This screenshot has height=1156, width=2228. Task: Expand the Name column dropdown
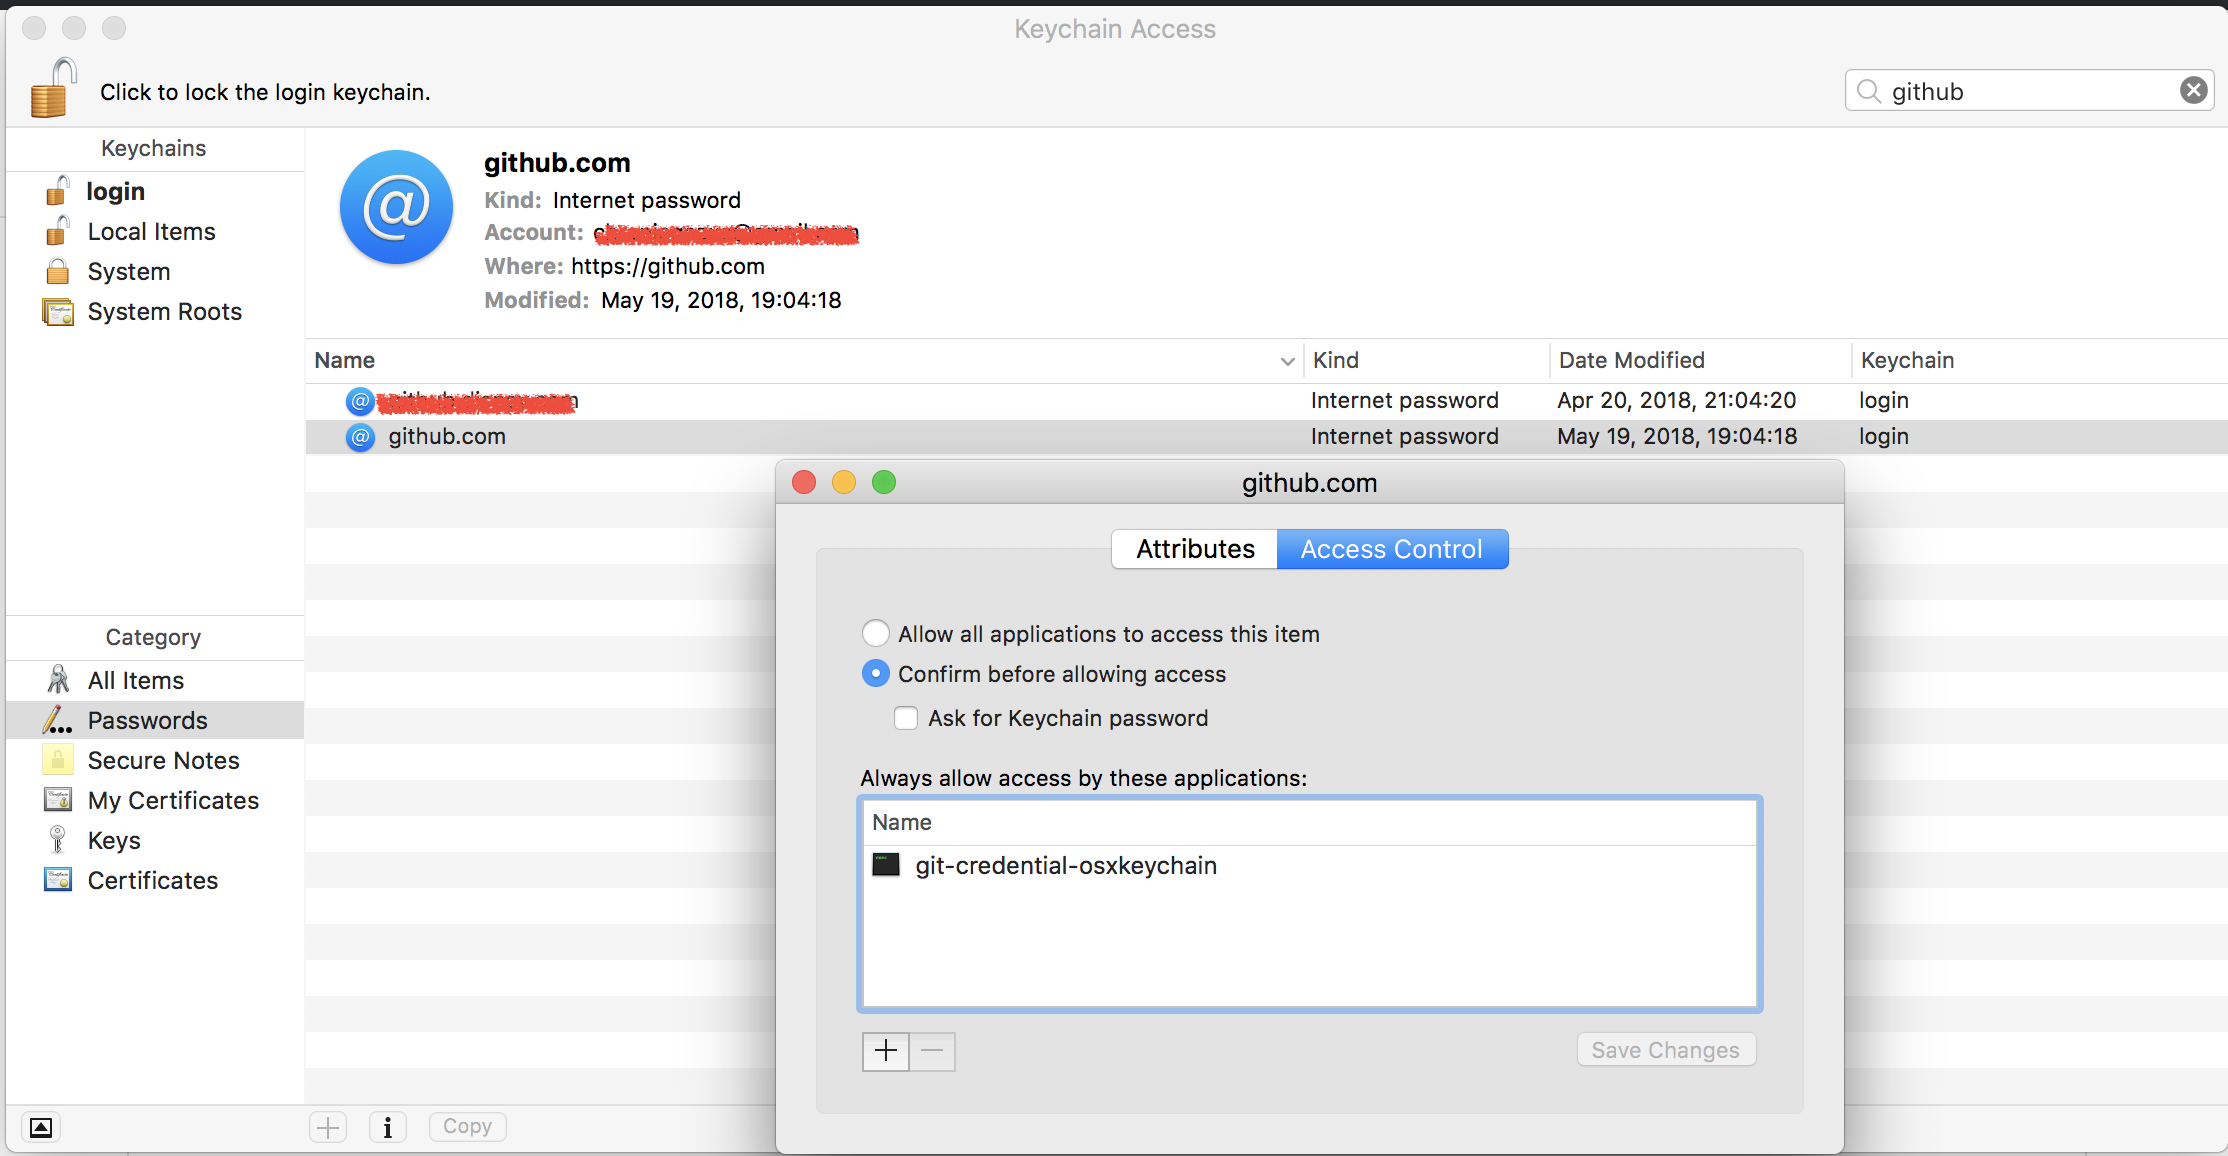click(1281, 359)
